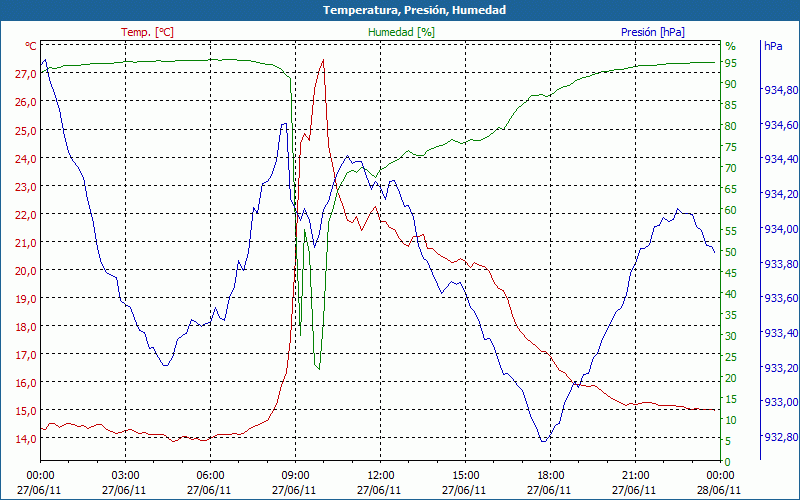
Task: Click pressure axis value '932,80'
Action: tap(781, 437)
